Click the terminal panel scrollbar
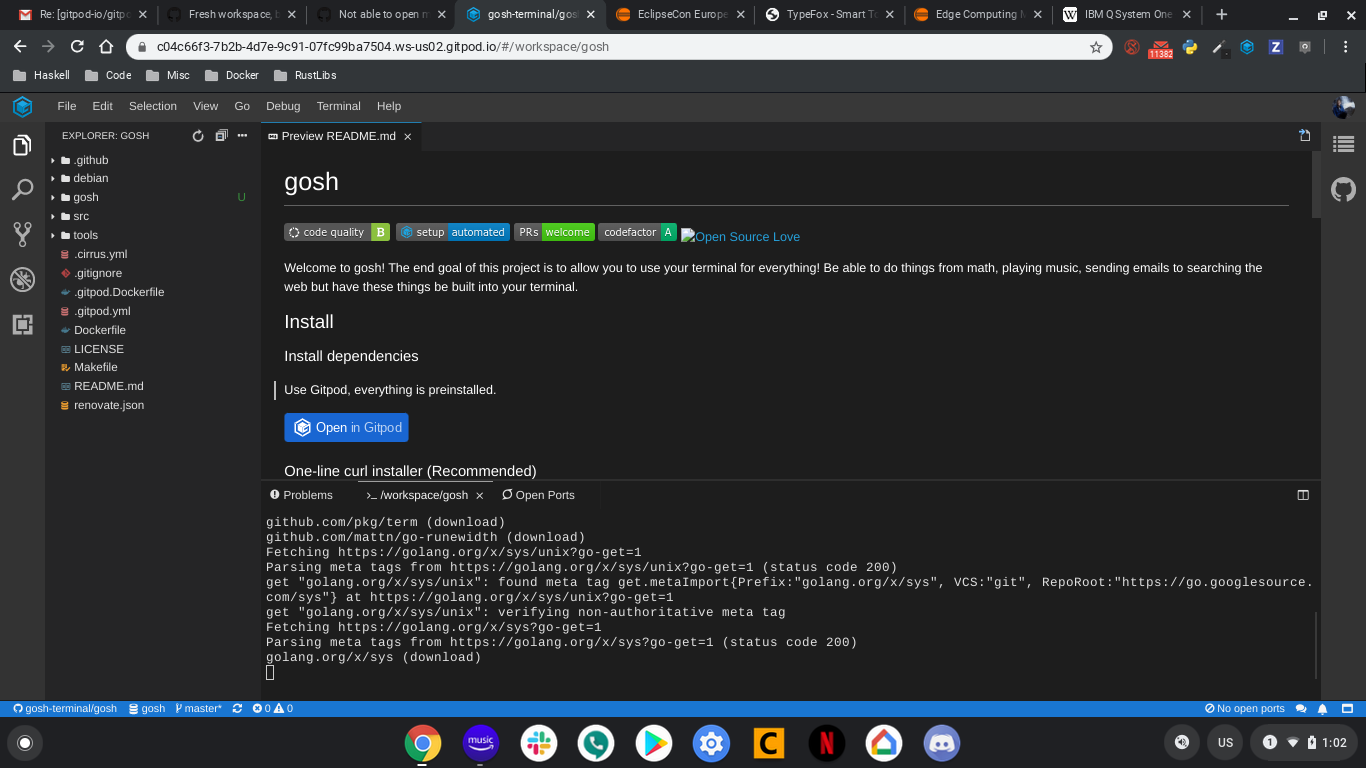The width and height of the screenshot is (1366, 768). coord(1316,644)
